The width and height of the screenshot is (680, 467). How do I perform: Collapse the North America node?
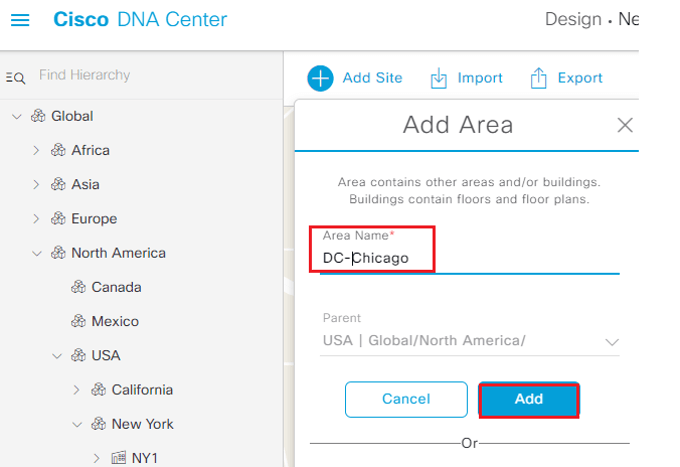(37, 253)
